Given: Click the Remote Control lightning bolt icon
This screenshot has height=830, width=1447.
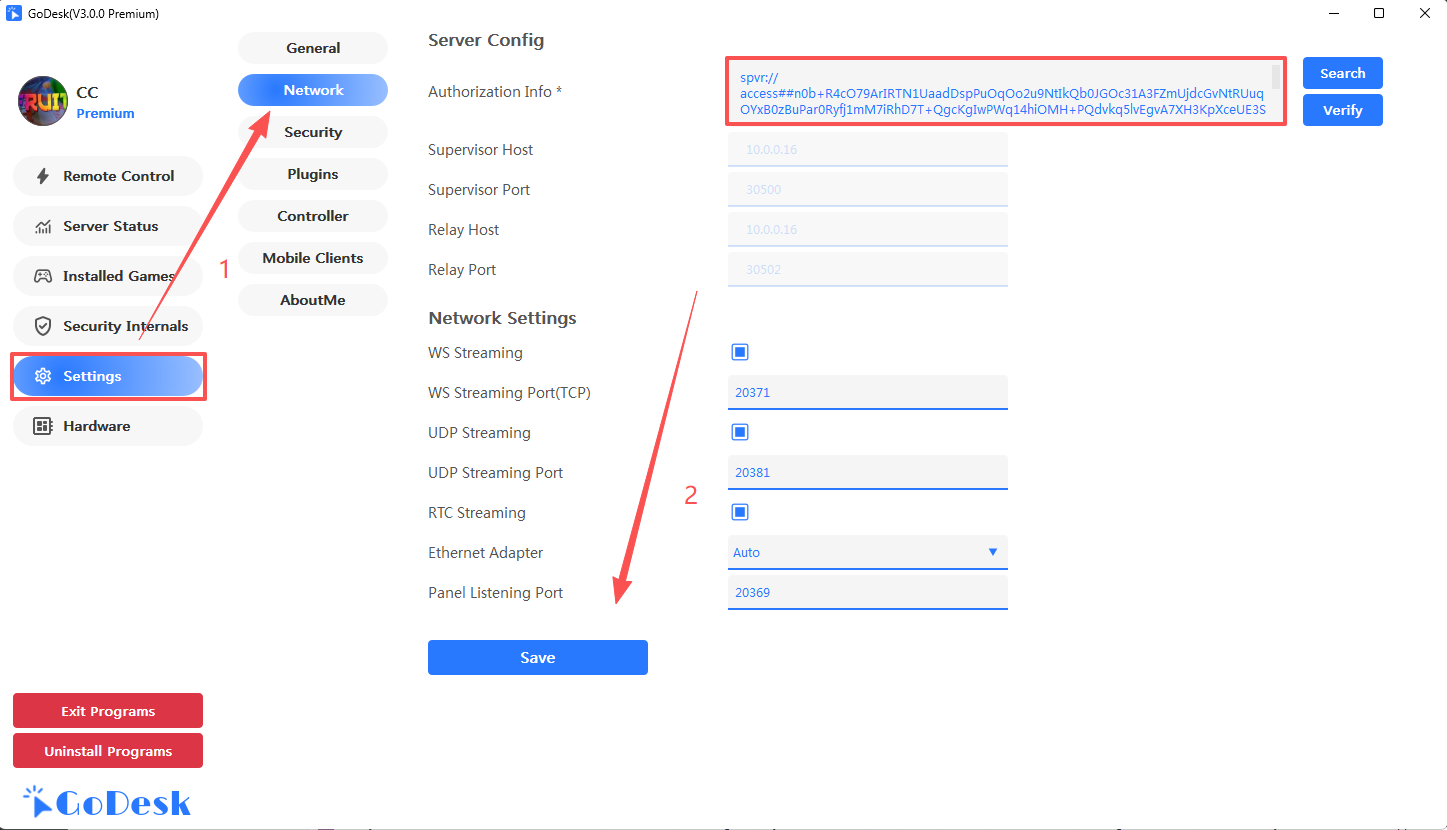Looking at the screenshot, I should (x=43, y=176).
